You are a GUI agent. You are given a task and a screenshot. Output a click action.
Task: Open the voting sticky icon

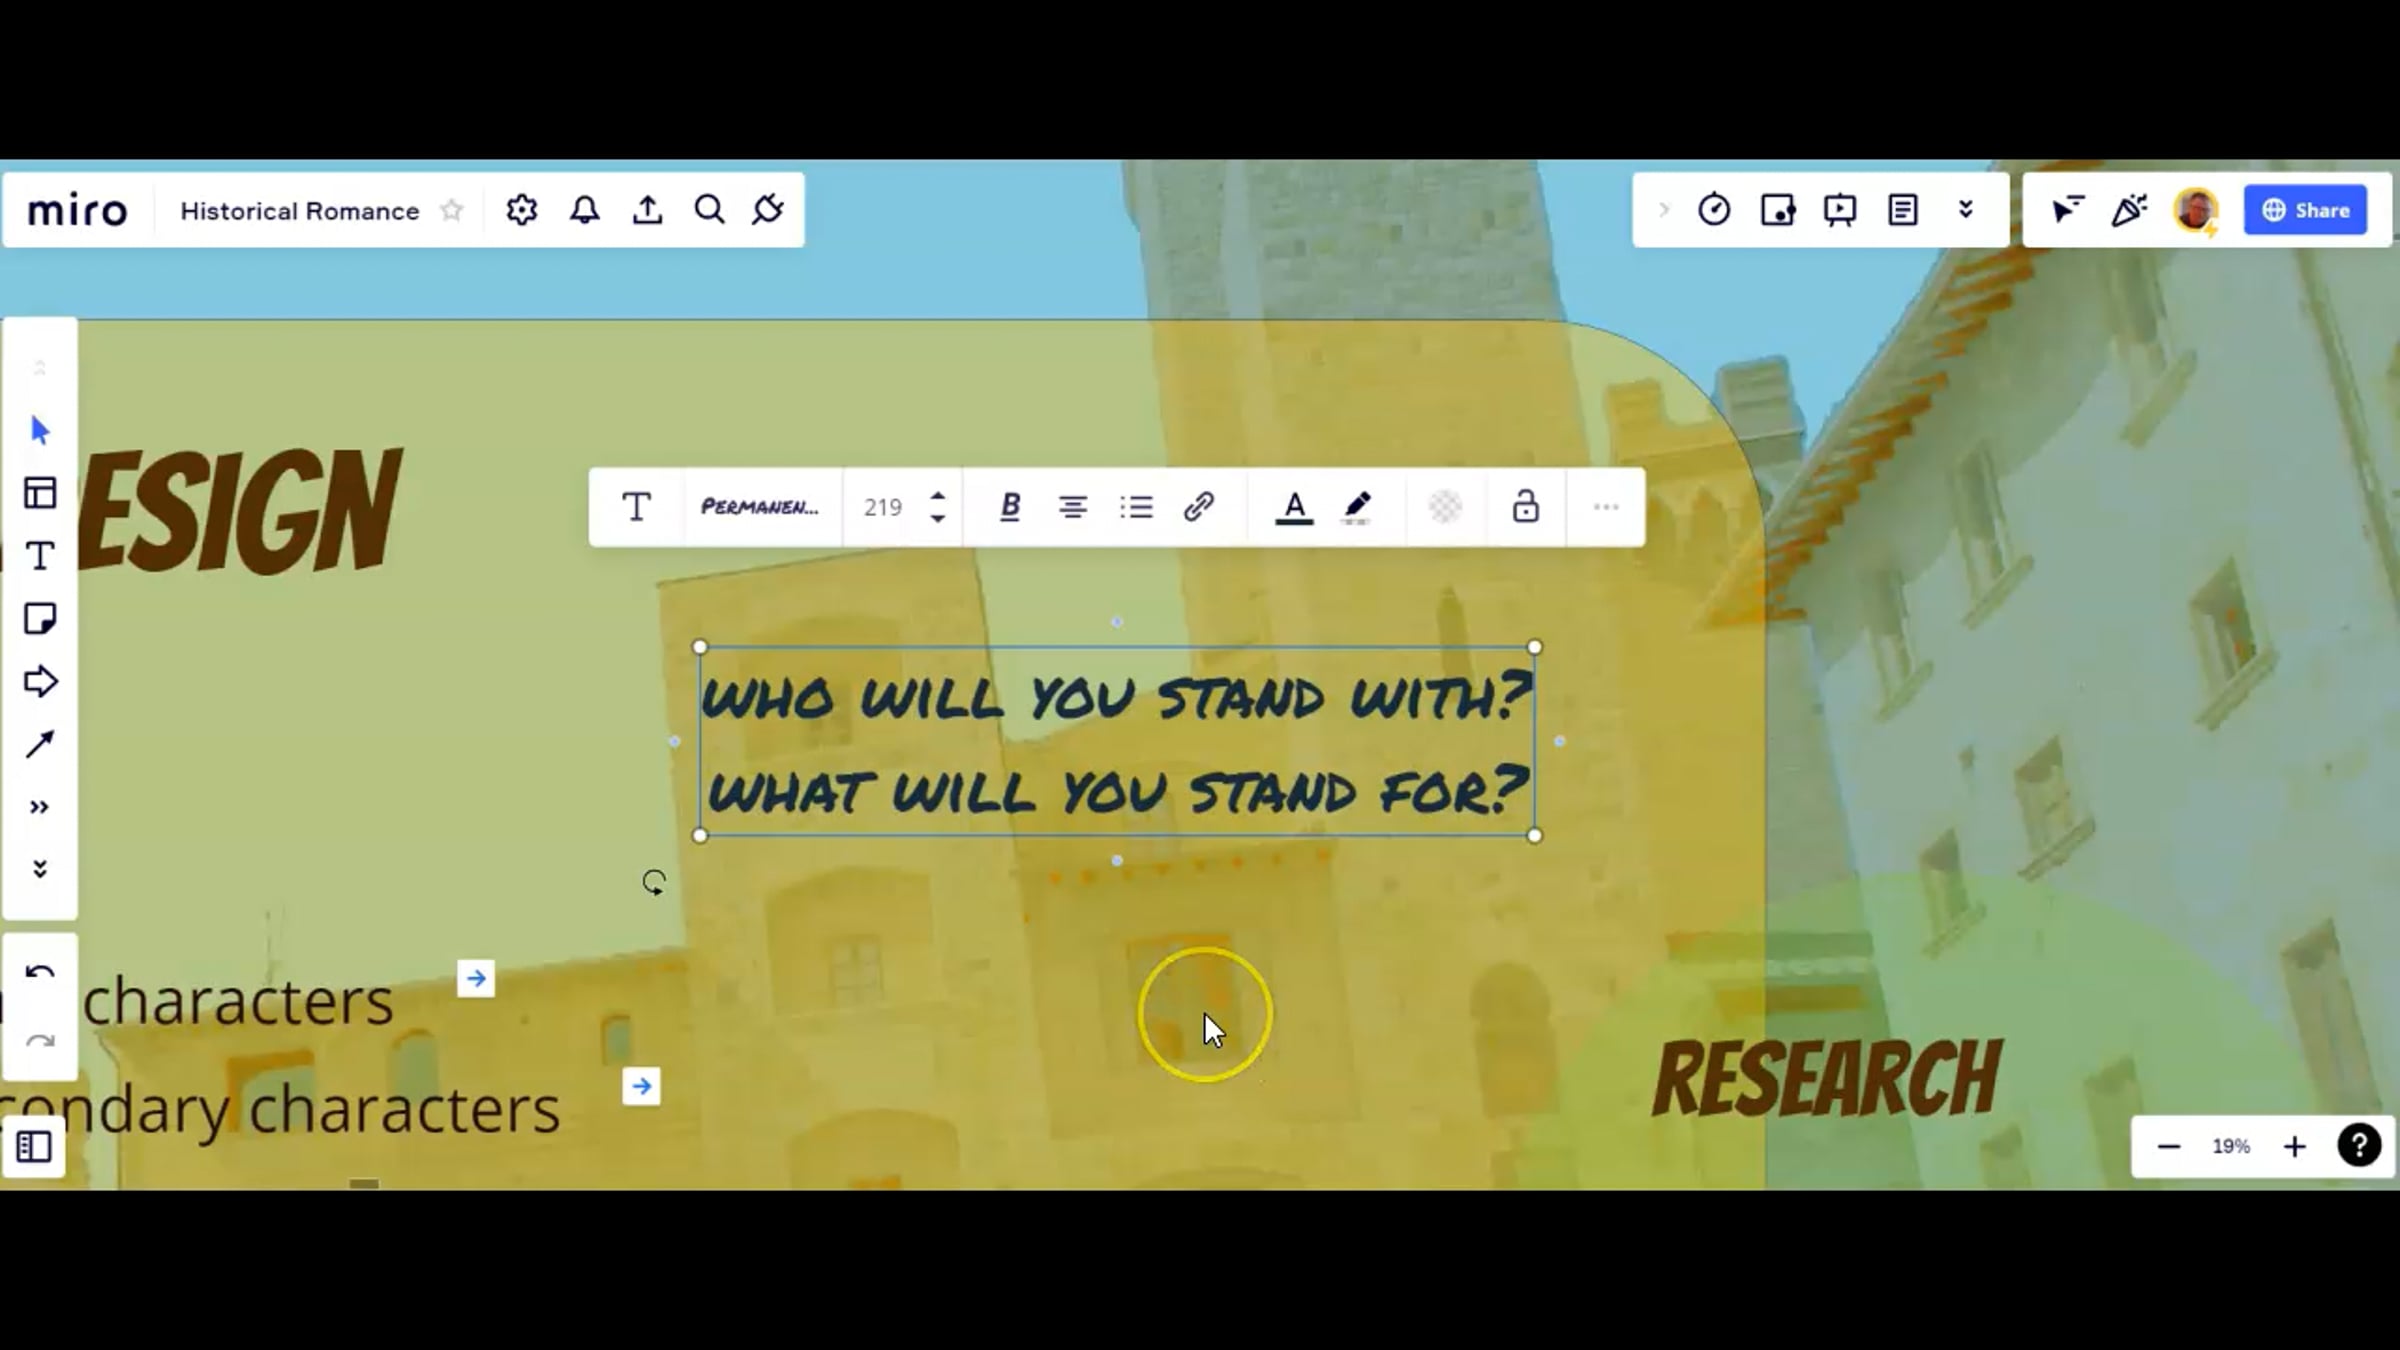coord(1777,210)
